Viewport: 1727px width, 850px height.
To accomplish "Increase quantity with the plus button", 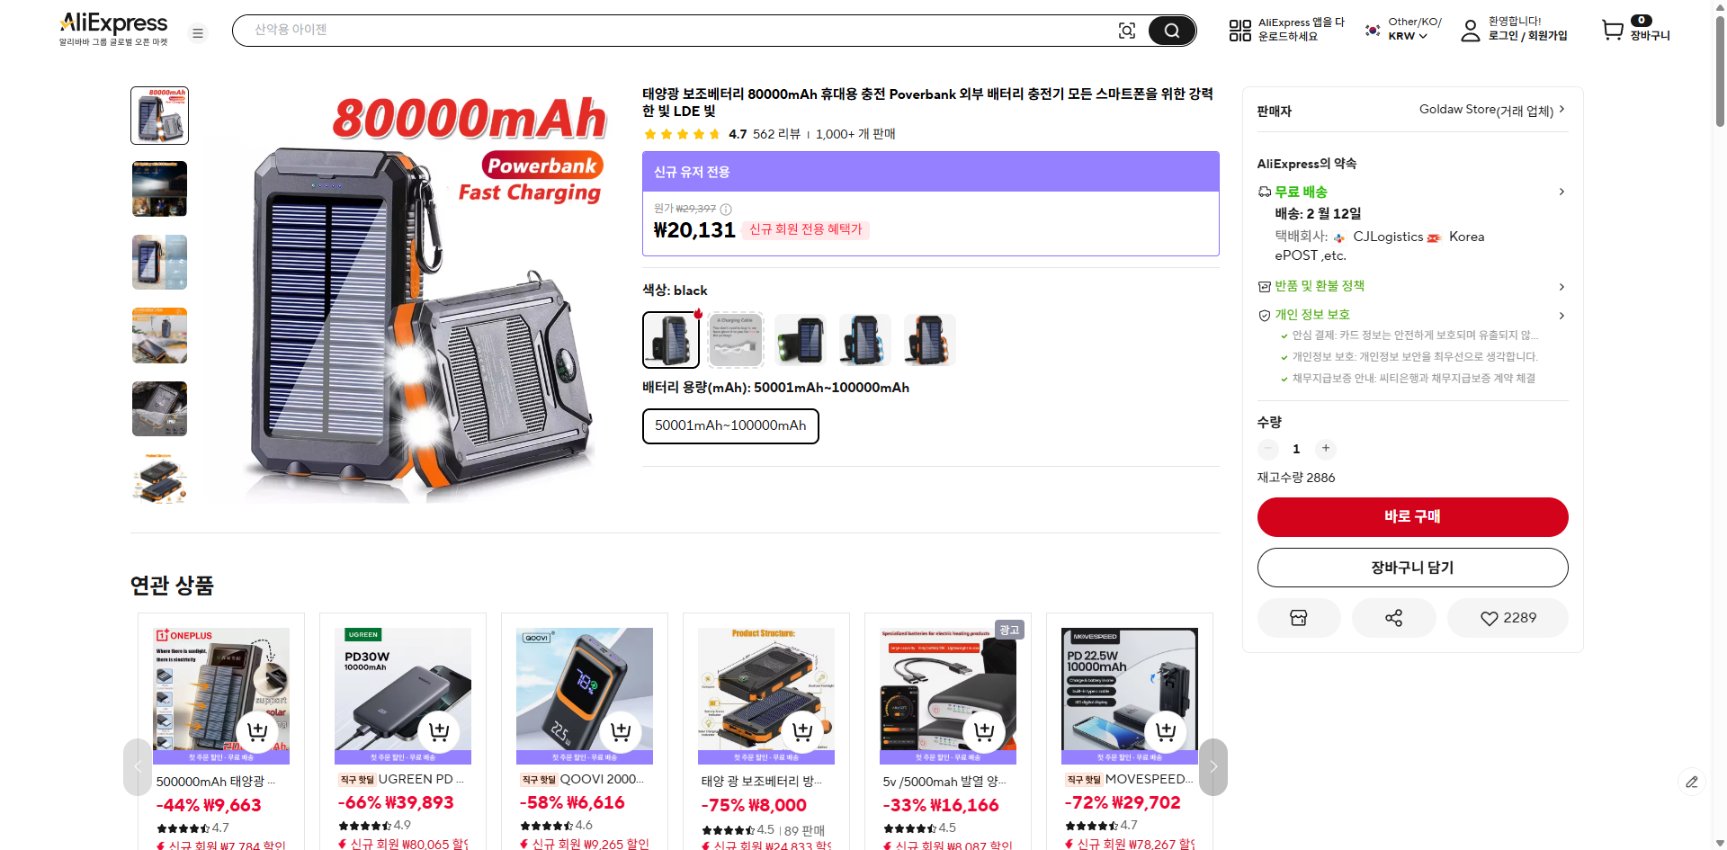I will pos(1325,449).
